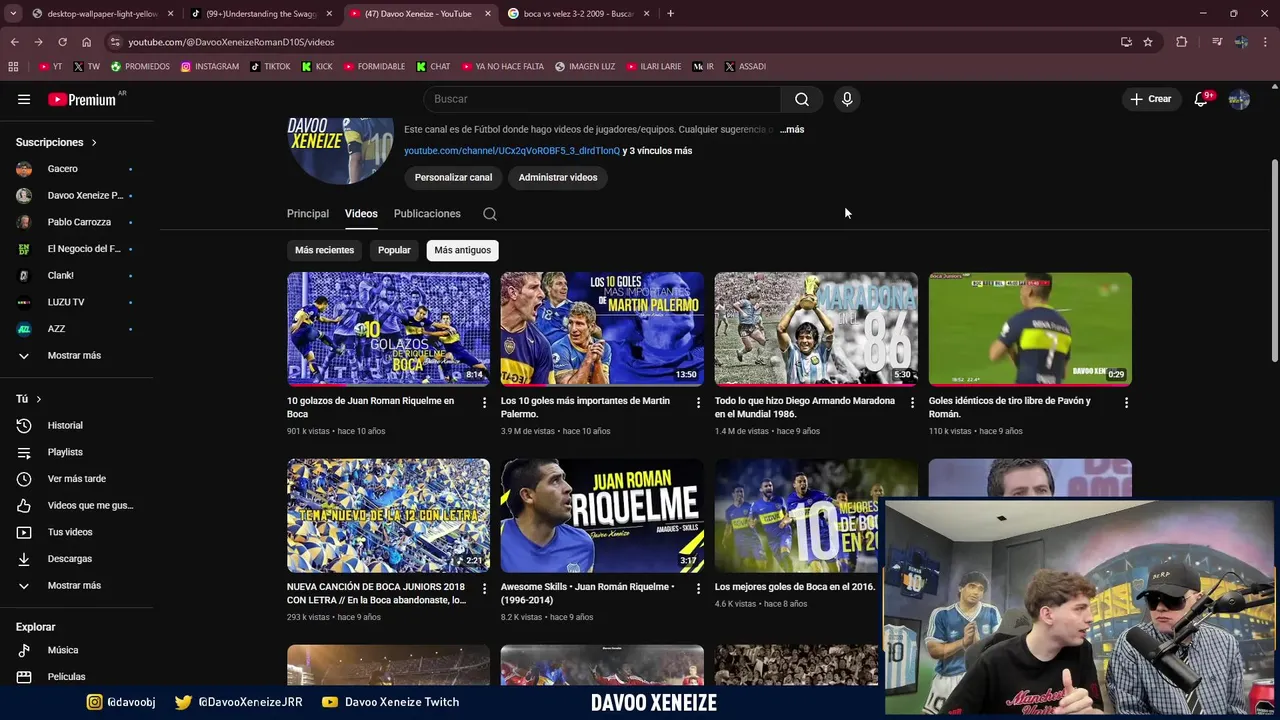Open options for Awesome Skills Riquelme video
This screenshot has height=720, width=1280.
click(x=698, y=588)
